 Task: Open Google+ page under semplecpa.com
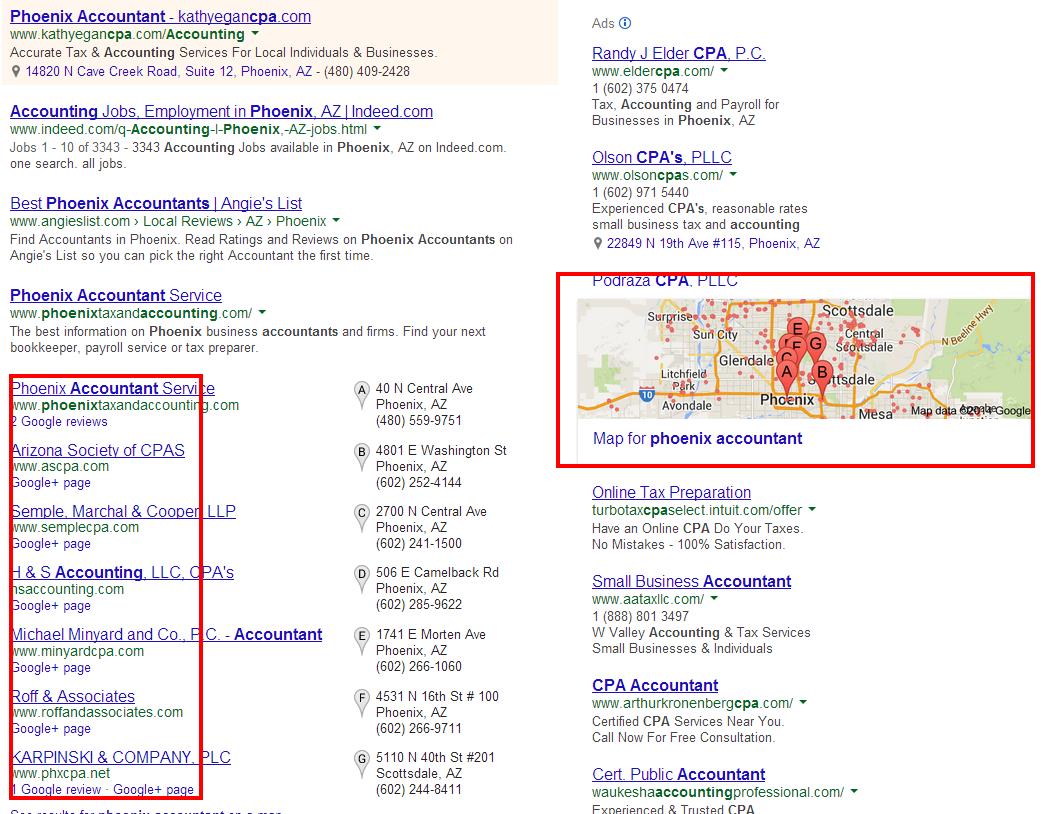(x=51, y=544)
